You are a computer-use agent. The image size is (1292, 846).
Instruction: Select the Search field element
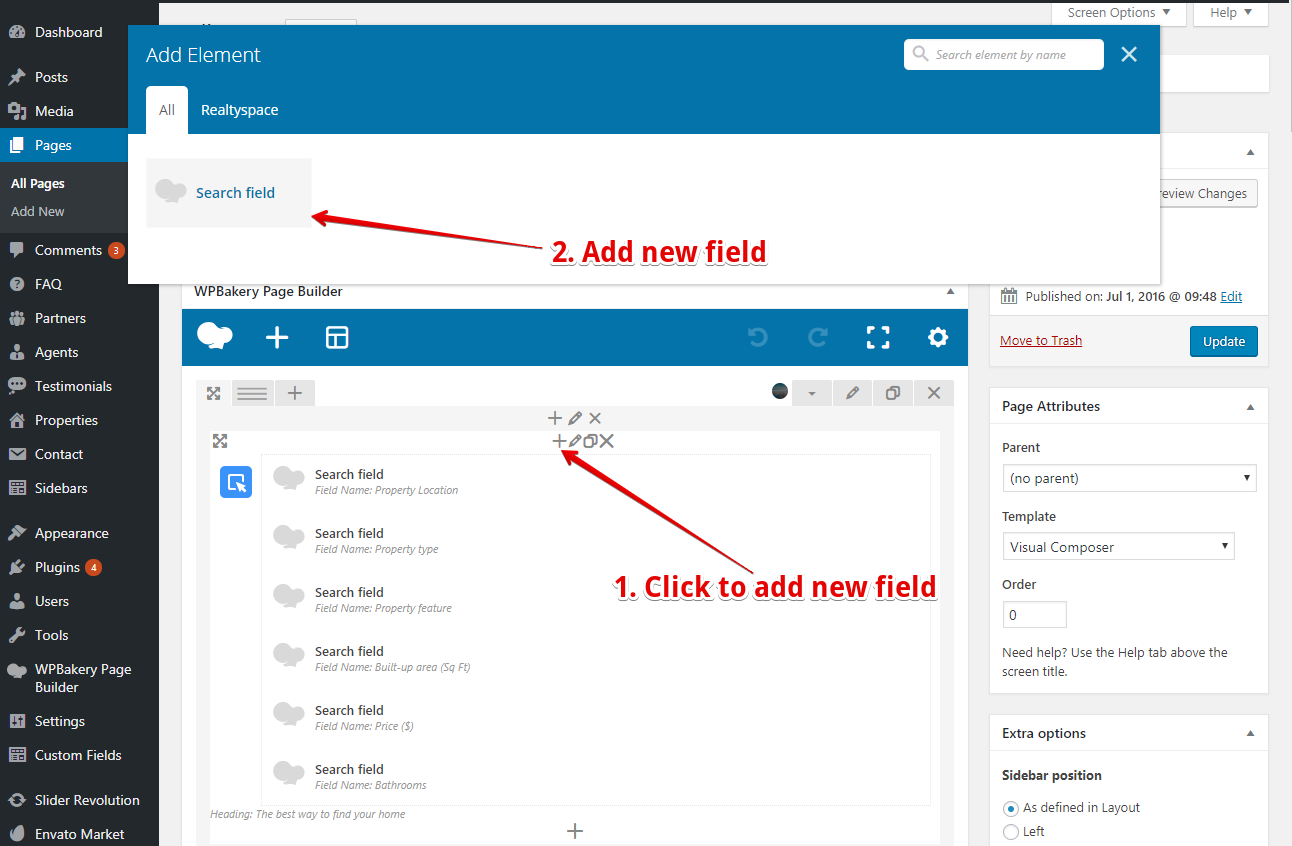tap(229, 193)
